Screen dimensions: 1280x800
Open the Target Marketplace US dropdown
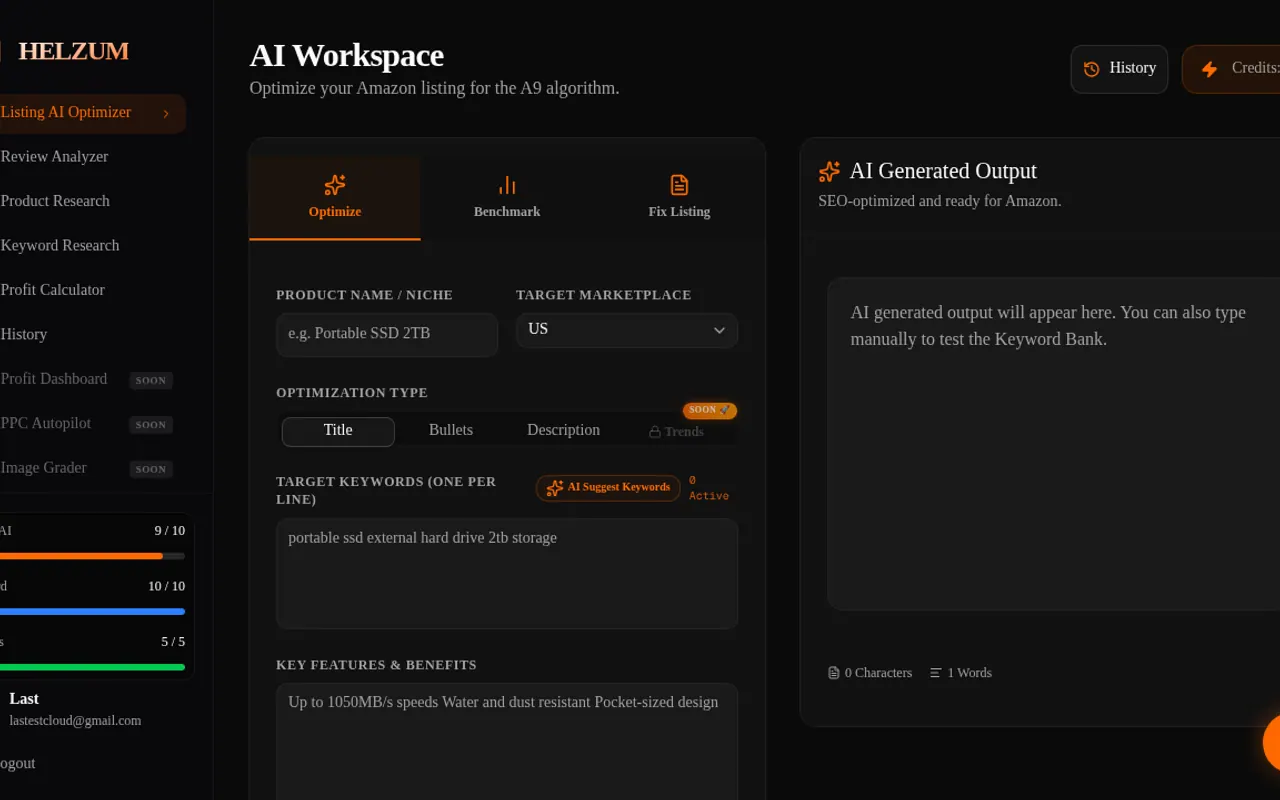point(627,330)
